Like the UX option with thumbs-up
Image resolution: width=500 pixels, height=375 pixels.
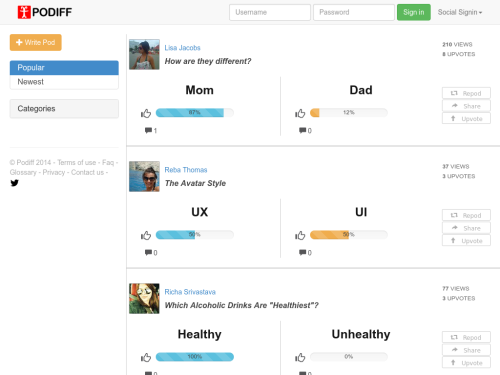[x=146, y=235]
